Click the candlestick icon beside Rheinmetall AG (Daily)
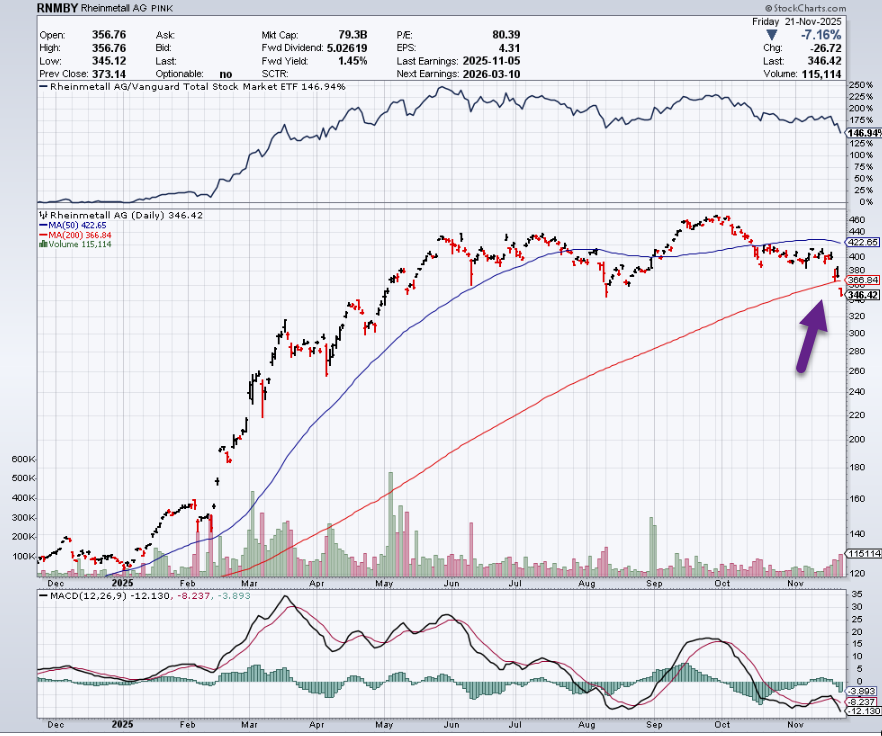Image resolution: width=882 pixels, height=736 pixels. coord(43,215)
